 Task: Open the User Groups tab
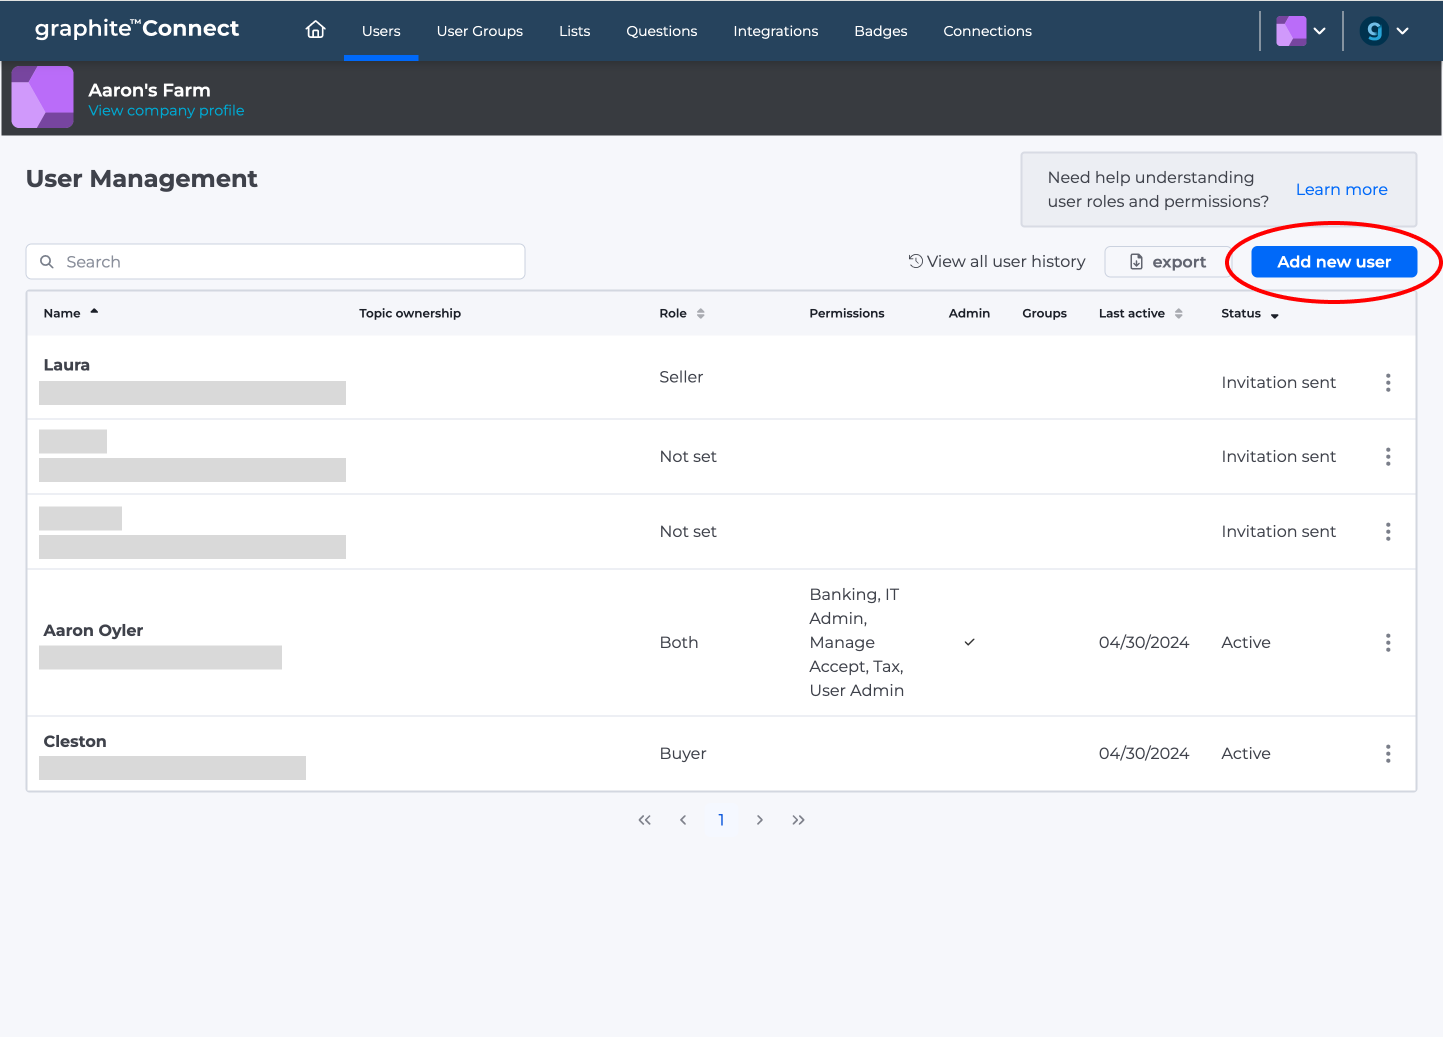pyautogui.click(x=480, y=31)
